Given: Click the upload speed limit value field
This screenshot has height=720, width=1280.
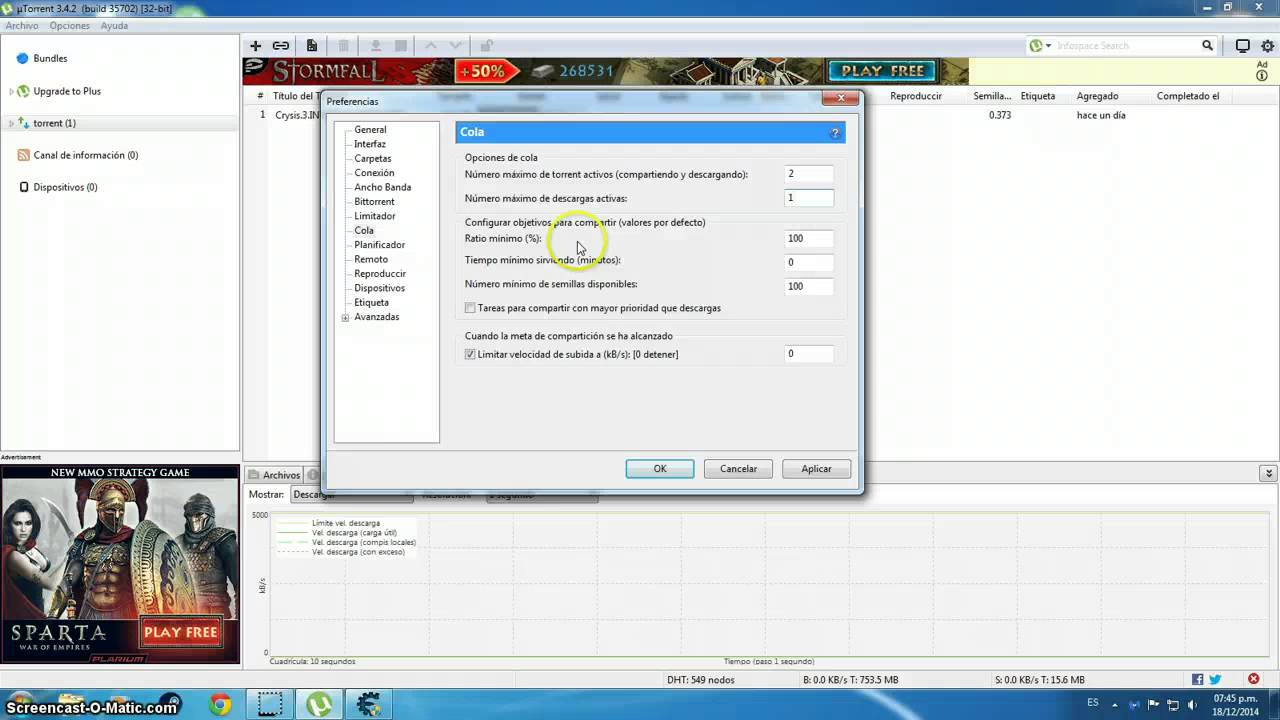Looking at the screenshot, I should click(809, 354).
